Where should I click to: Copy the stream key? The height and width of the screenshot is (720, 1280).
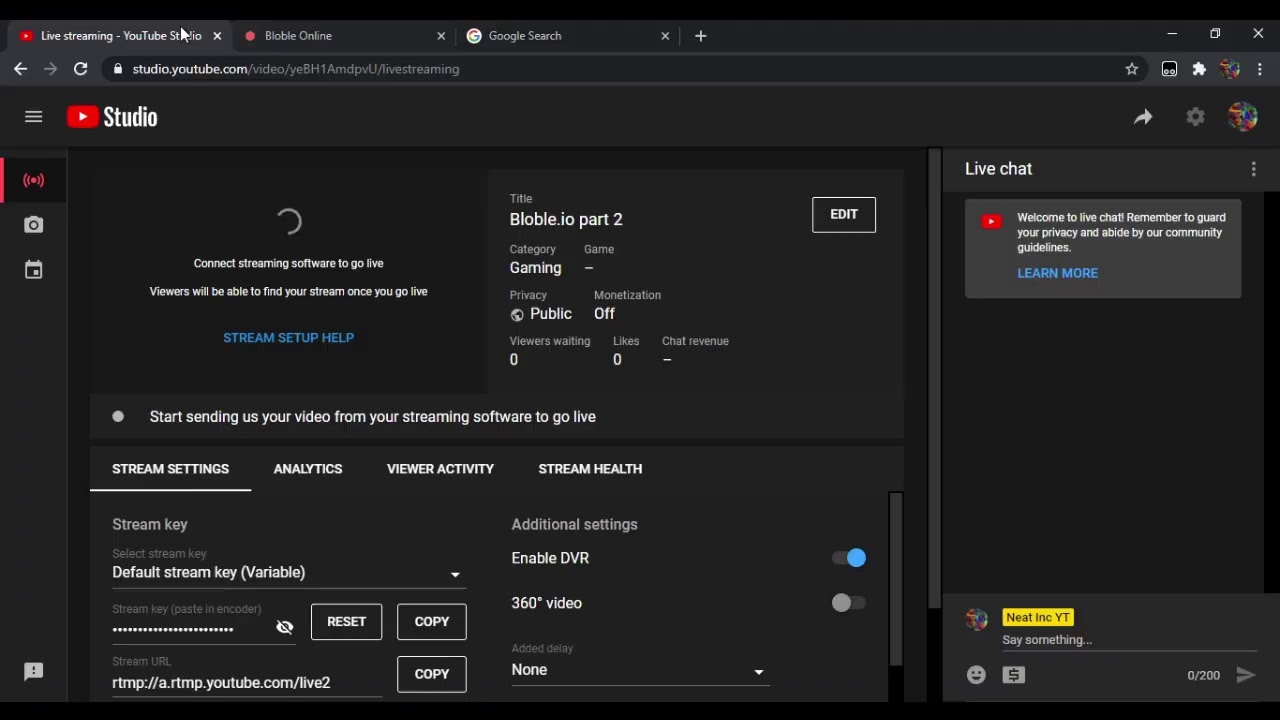tap(432, 622)
